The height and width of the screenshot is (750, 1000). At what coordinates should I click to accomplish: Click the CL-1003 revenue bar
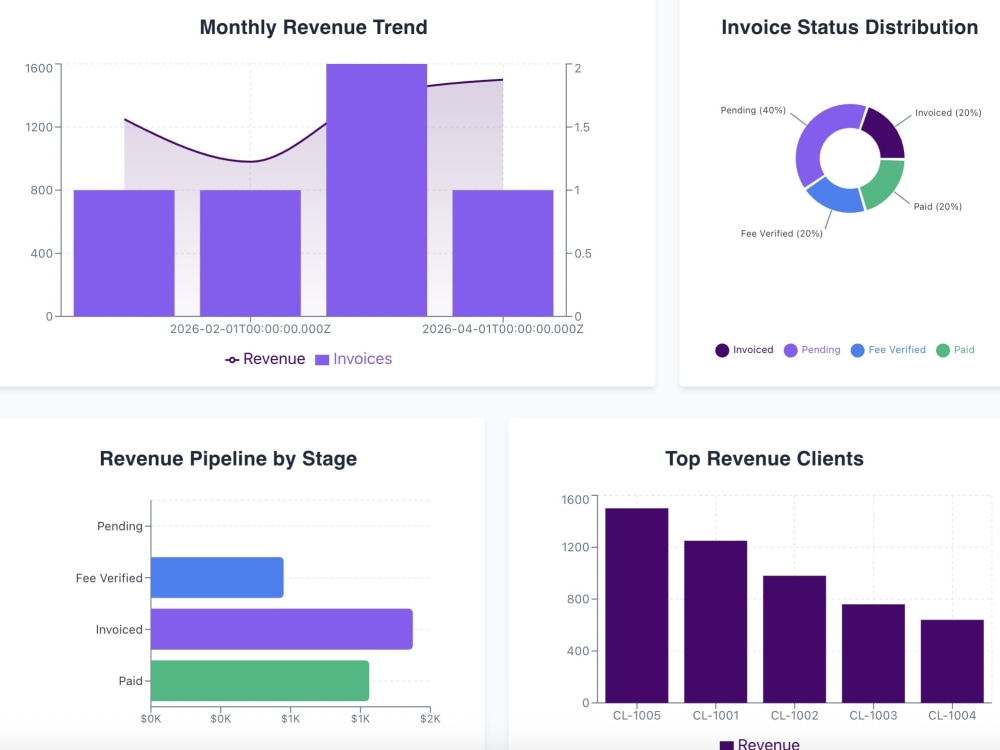click(873, 654)
